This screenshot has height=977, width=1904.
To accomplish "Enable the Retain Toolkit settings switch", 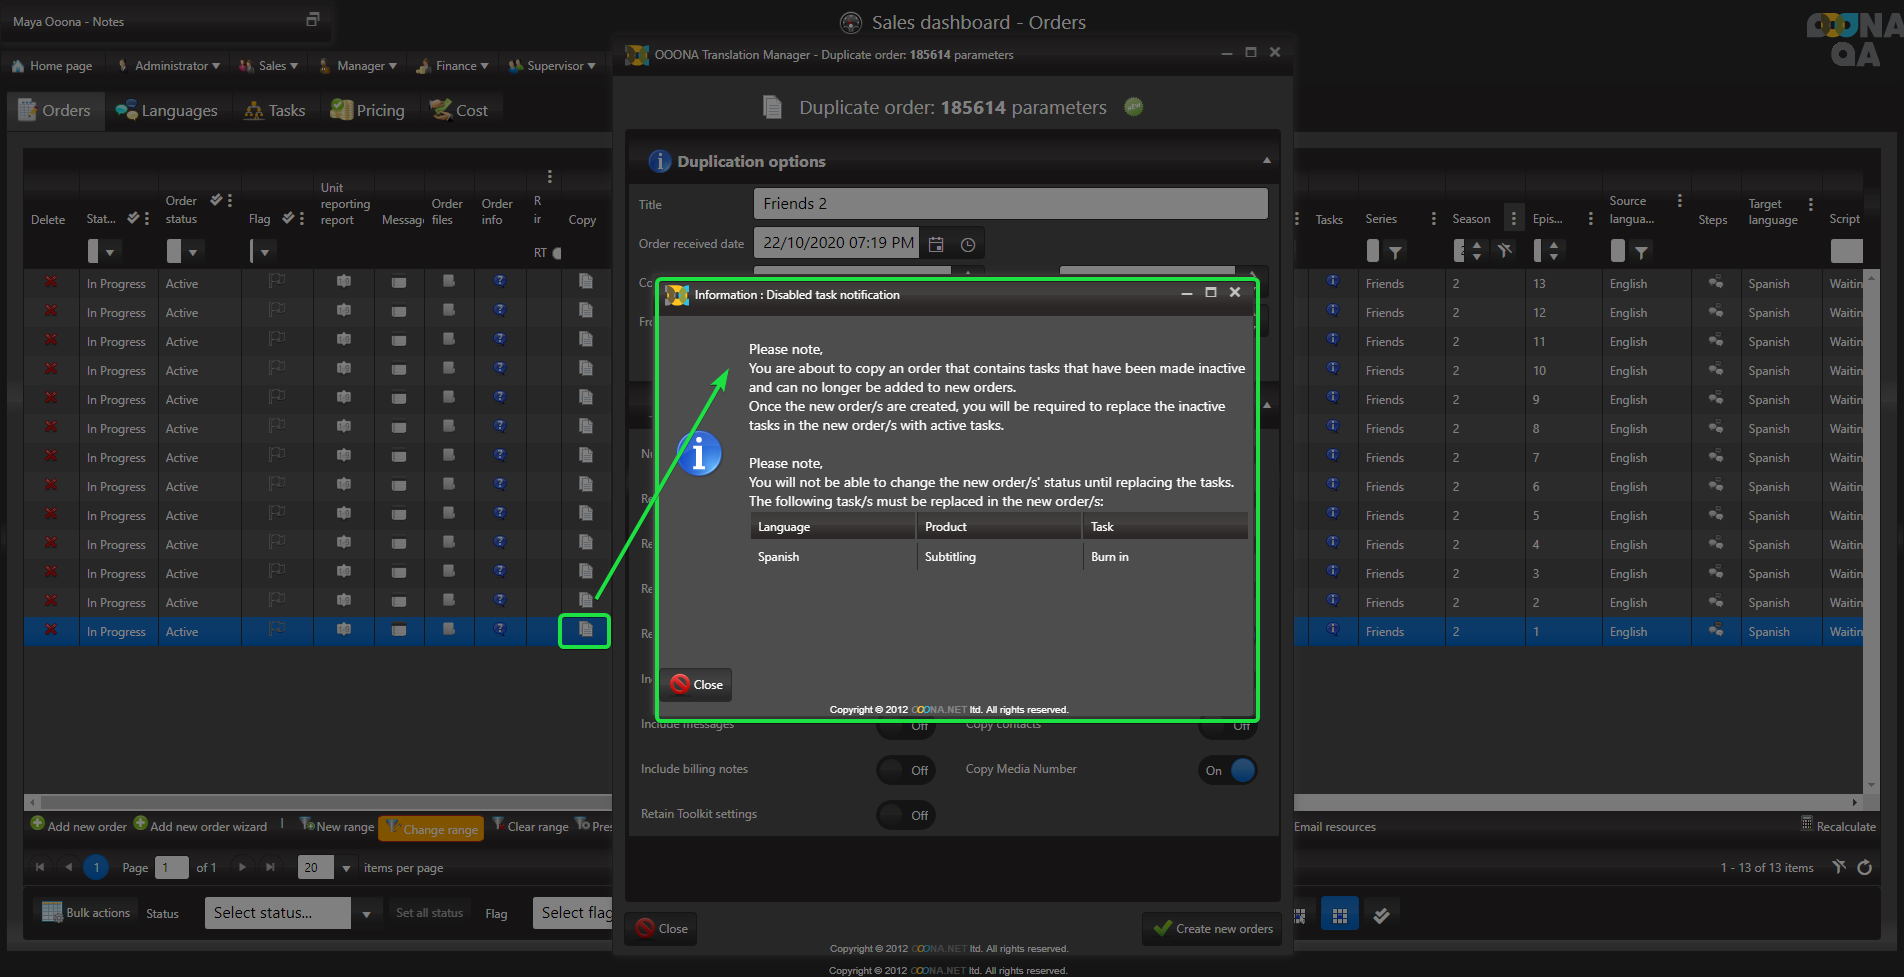I will pyautogui.click(x=906, y=815).
